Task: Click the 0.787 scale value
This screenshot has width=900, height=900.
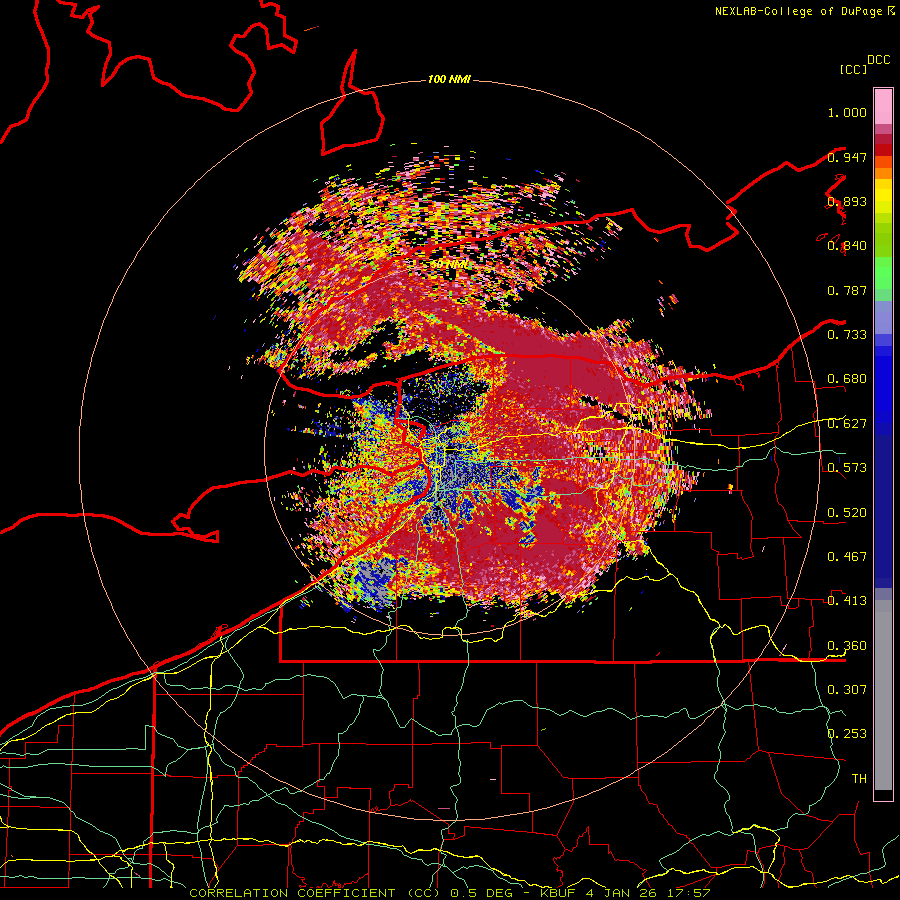Action: [x=847, y=290]
